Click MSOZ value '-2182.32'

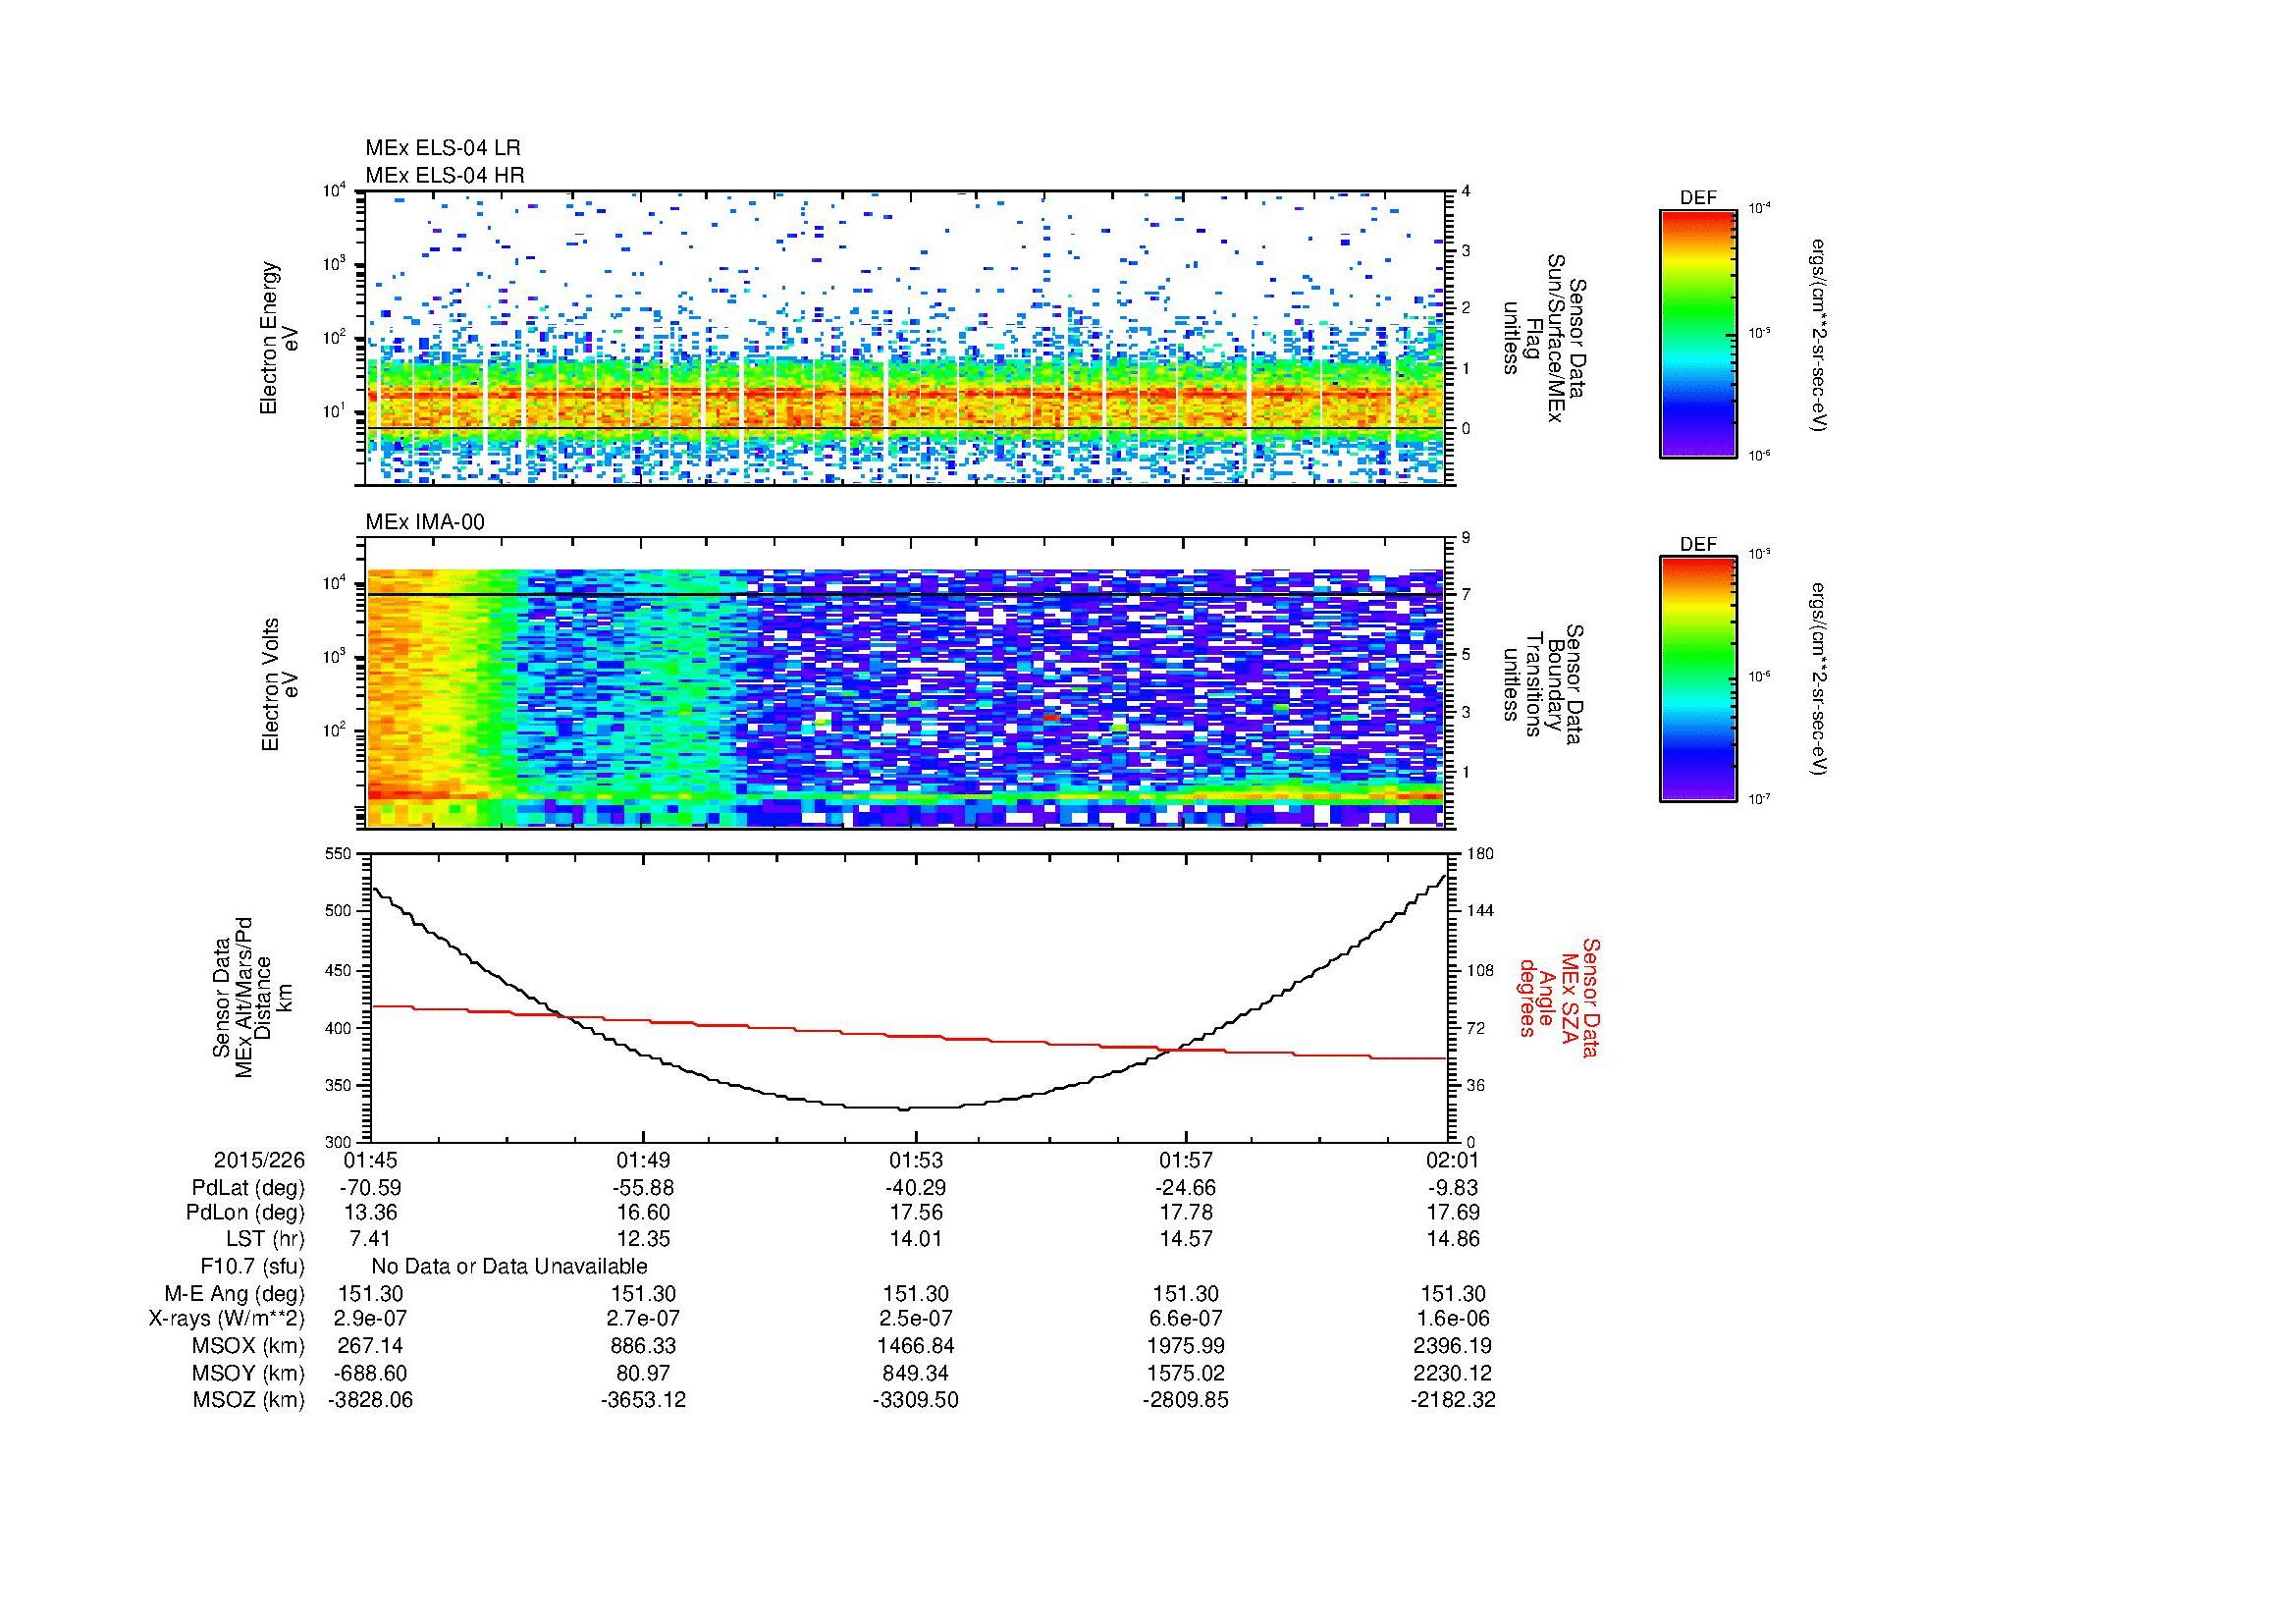(1453, 1400)
